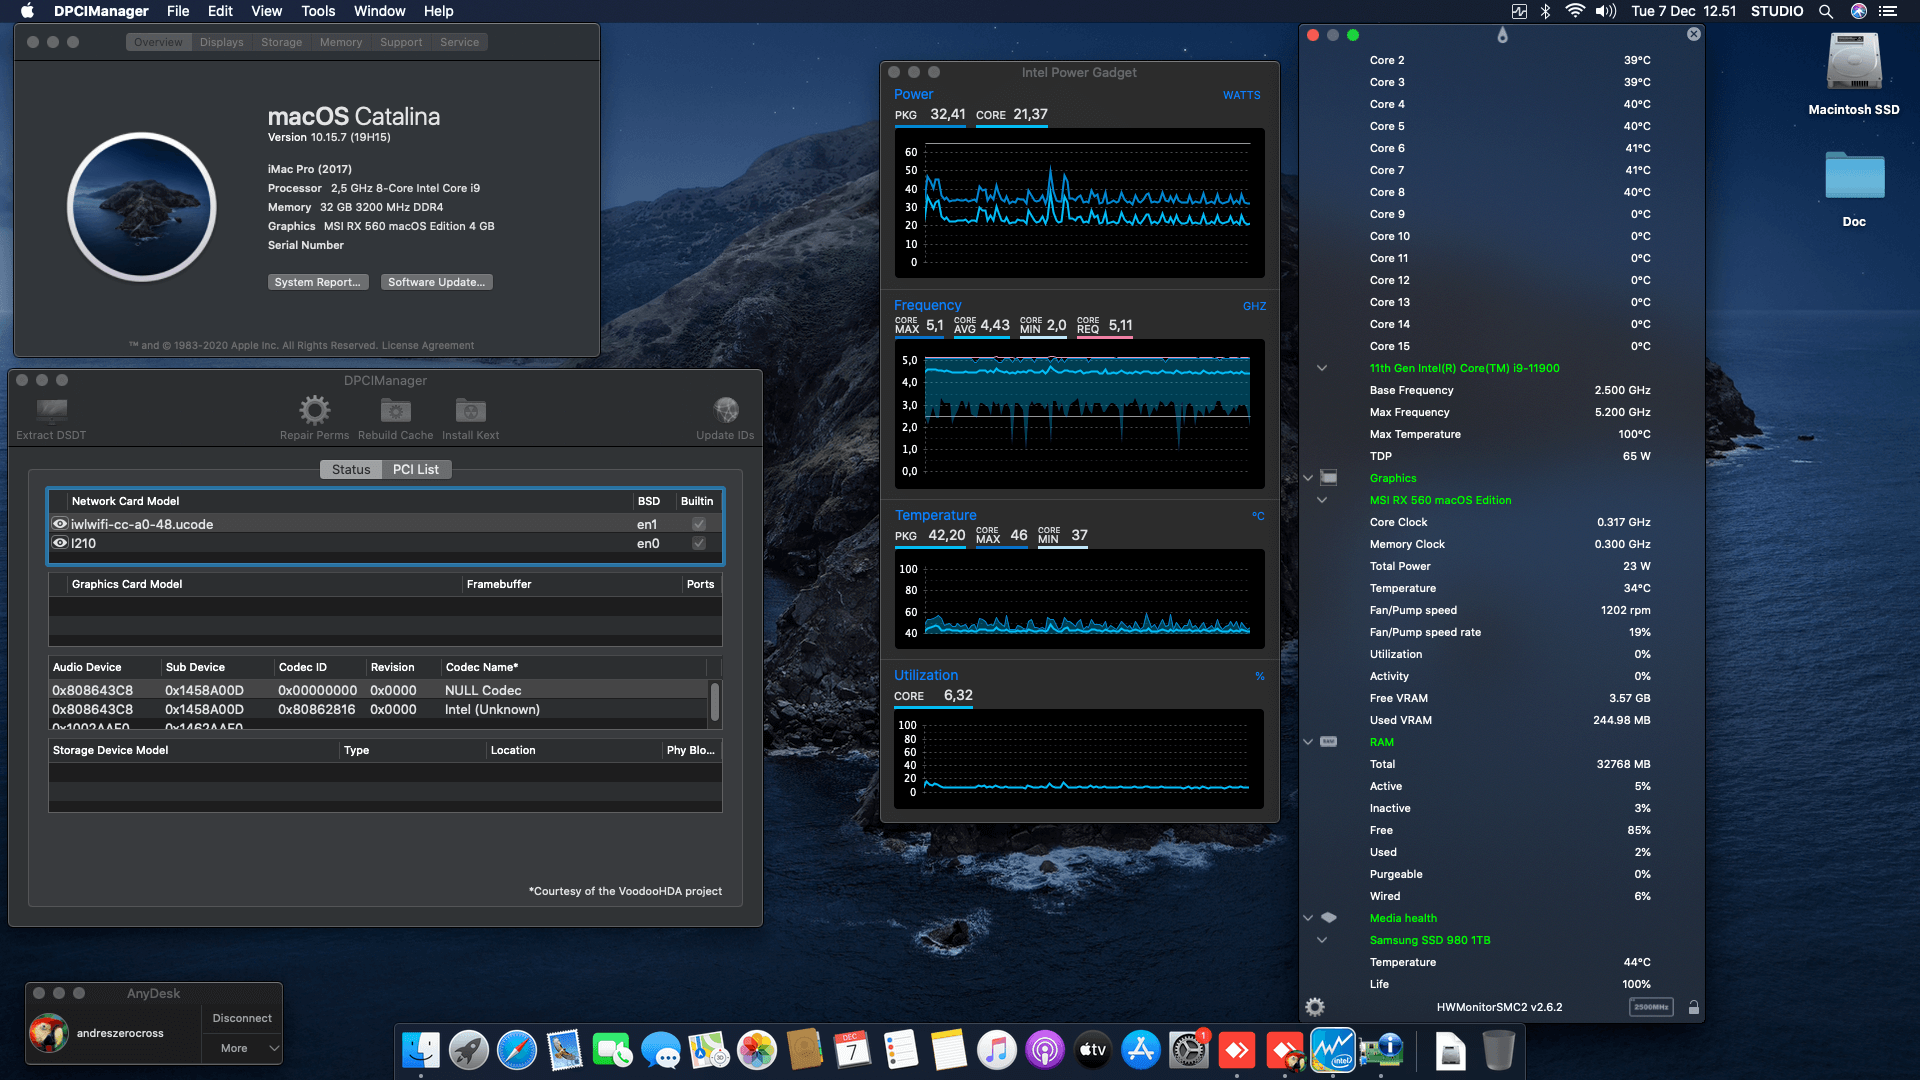The width and height of the screenshot is (1920, 1080).
Task: Open the Macintosh SSD desktop drive
Action: [1854, 62]
